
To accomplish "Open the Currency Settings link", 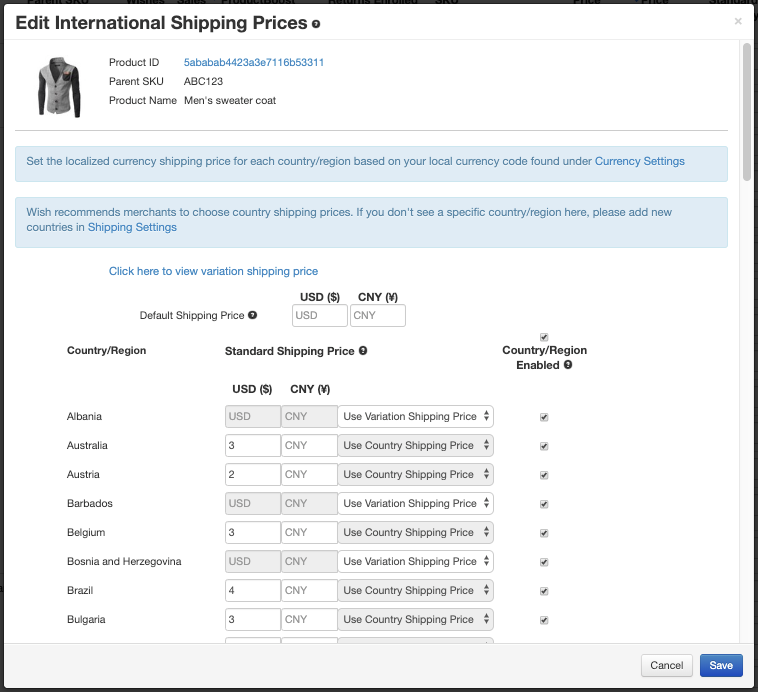I will tap(640, 161).
